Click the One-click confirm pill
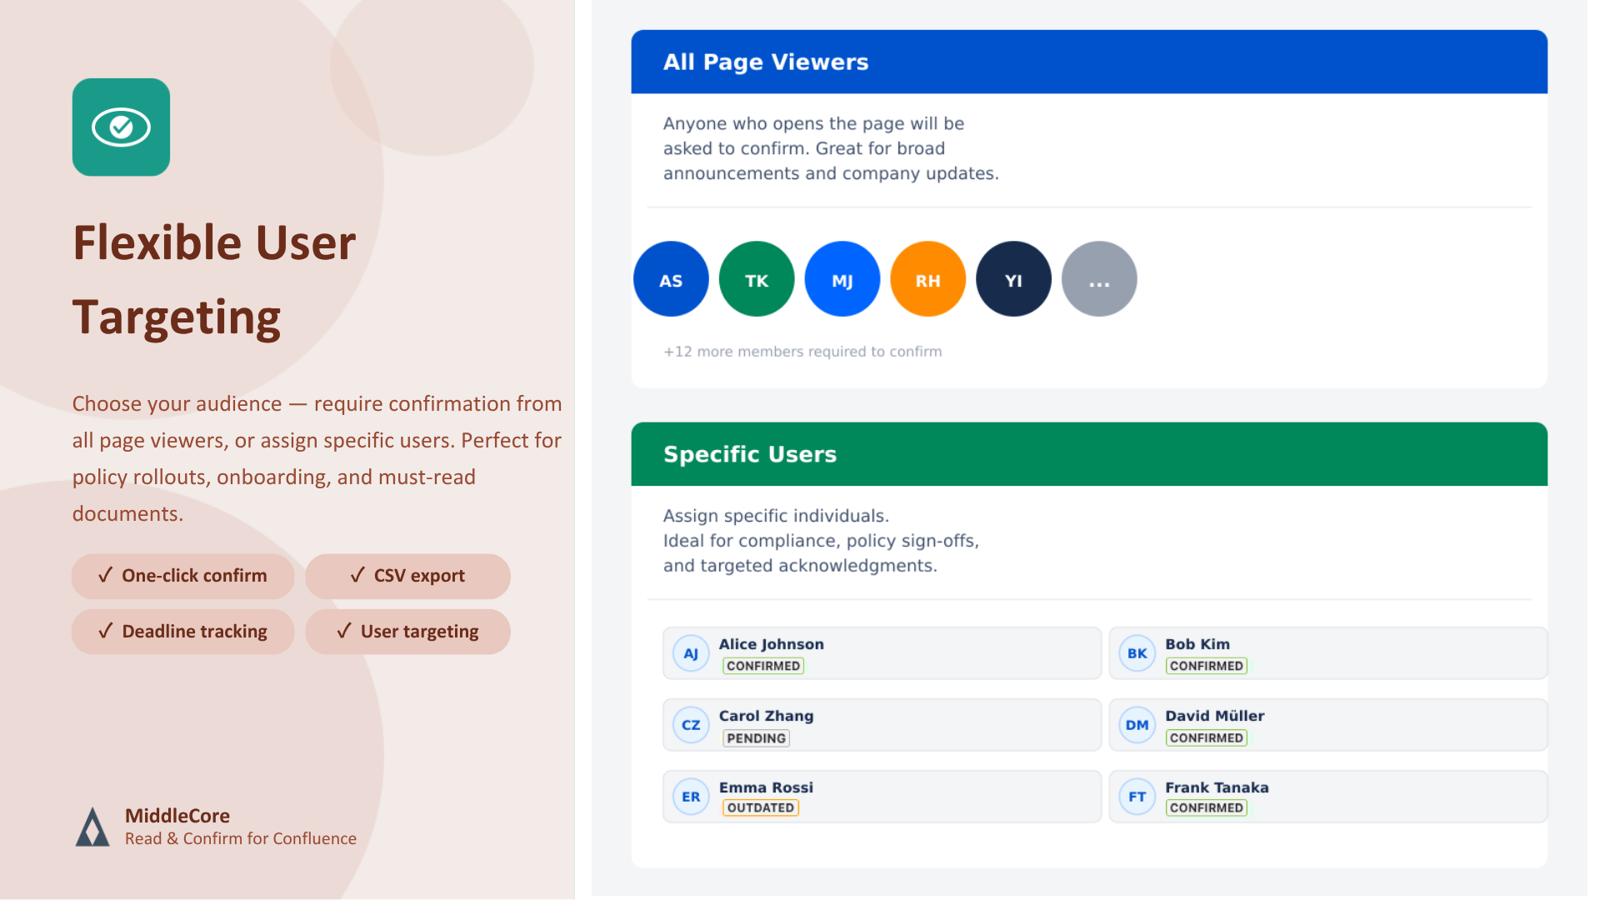This screenshot has height=900, width=1600. tap(183, 576)
